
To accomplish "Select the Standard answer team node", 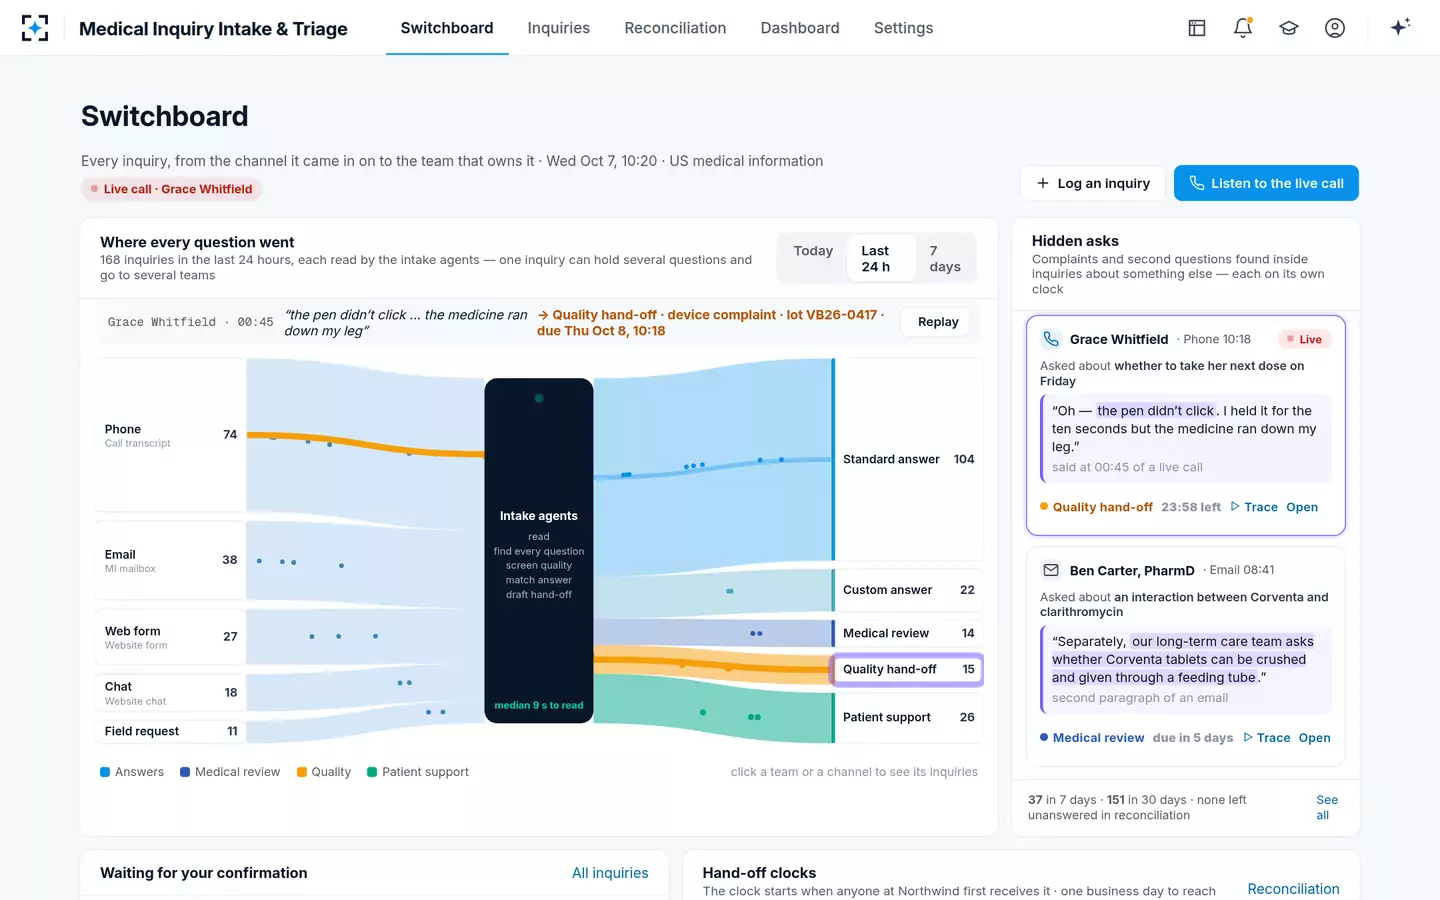I will pos(908,459).
